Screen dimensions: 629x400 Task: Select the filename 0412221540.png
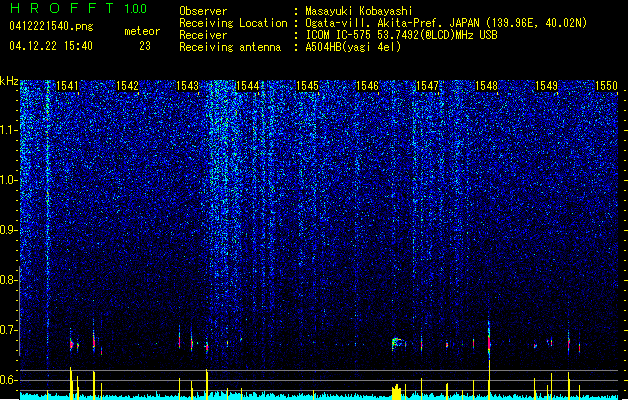pyautogui.click(x=51, y=26)
